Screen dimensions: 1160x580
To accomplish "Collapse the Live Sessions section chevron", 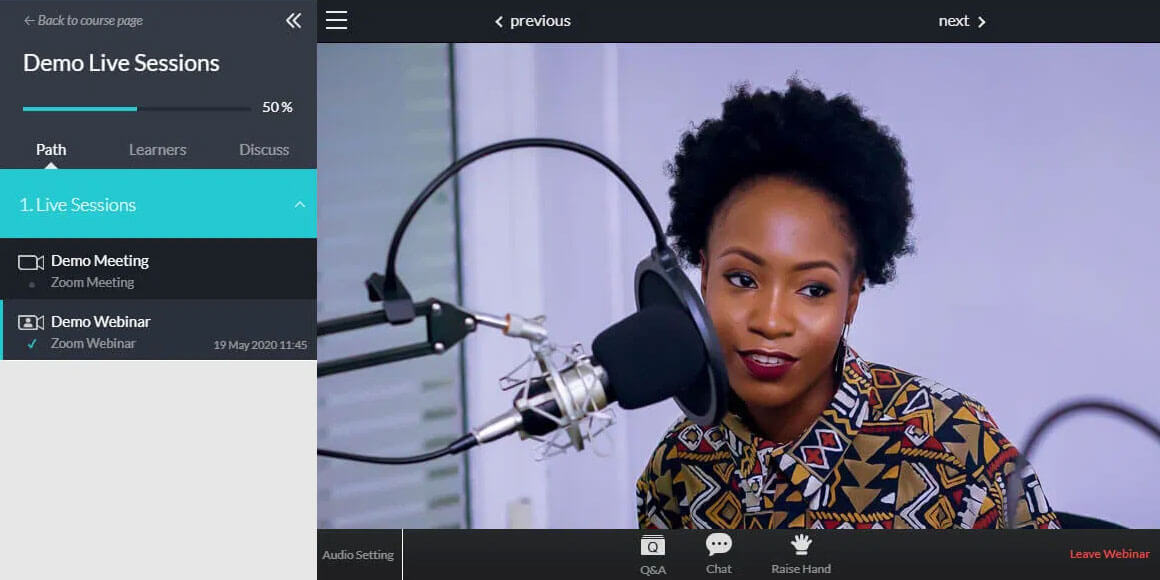I will point(299,205).
